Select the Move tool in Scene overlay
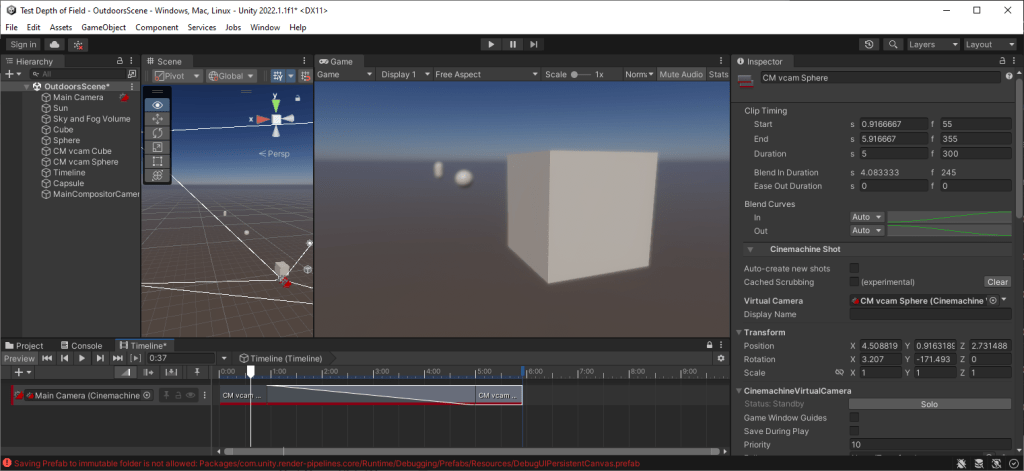Screen dimensions: 1024x471 tap(157, 118)
